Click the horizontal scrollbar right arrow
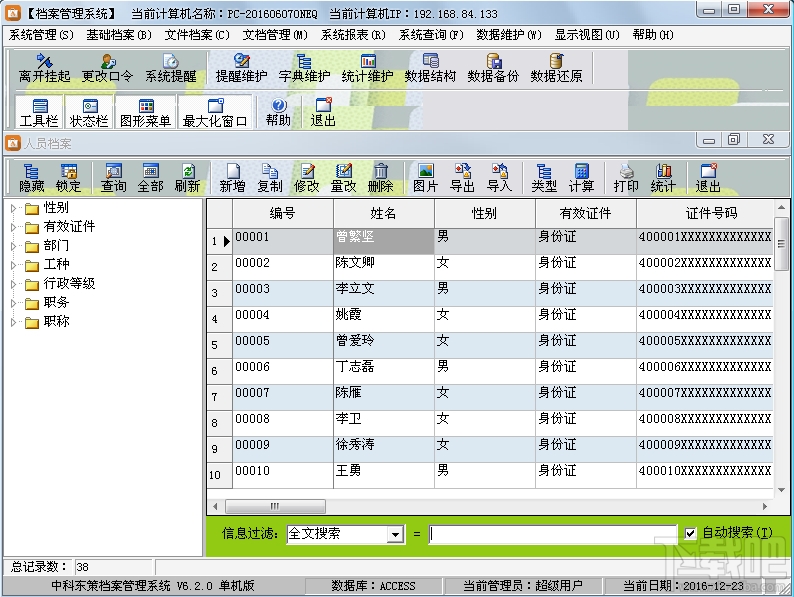The image size is (794, 597). tap(765, 506)
